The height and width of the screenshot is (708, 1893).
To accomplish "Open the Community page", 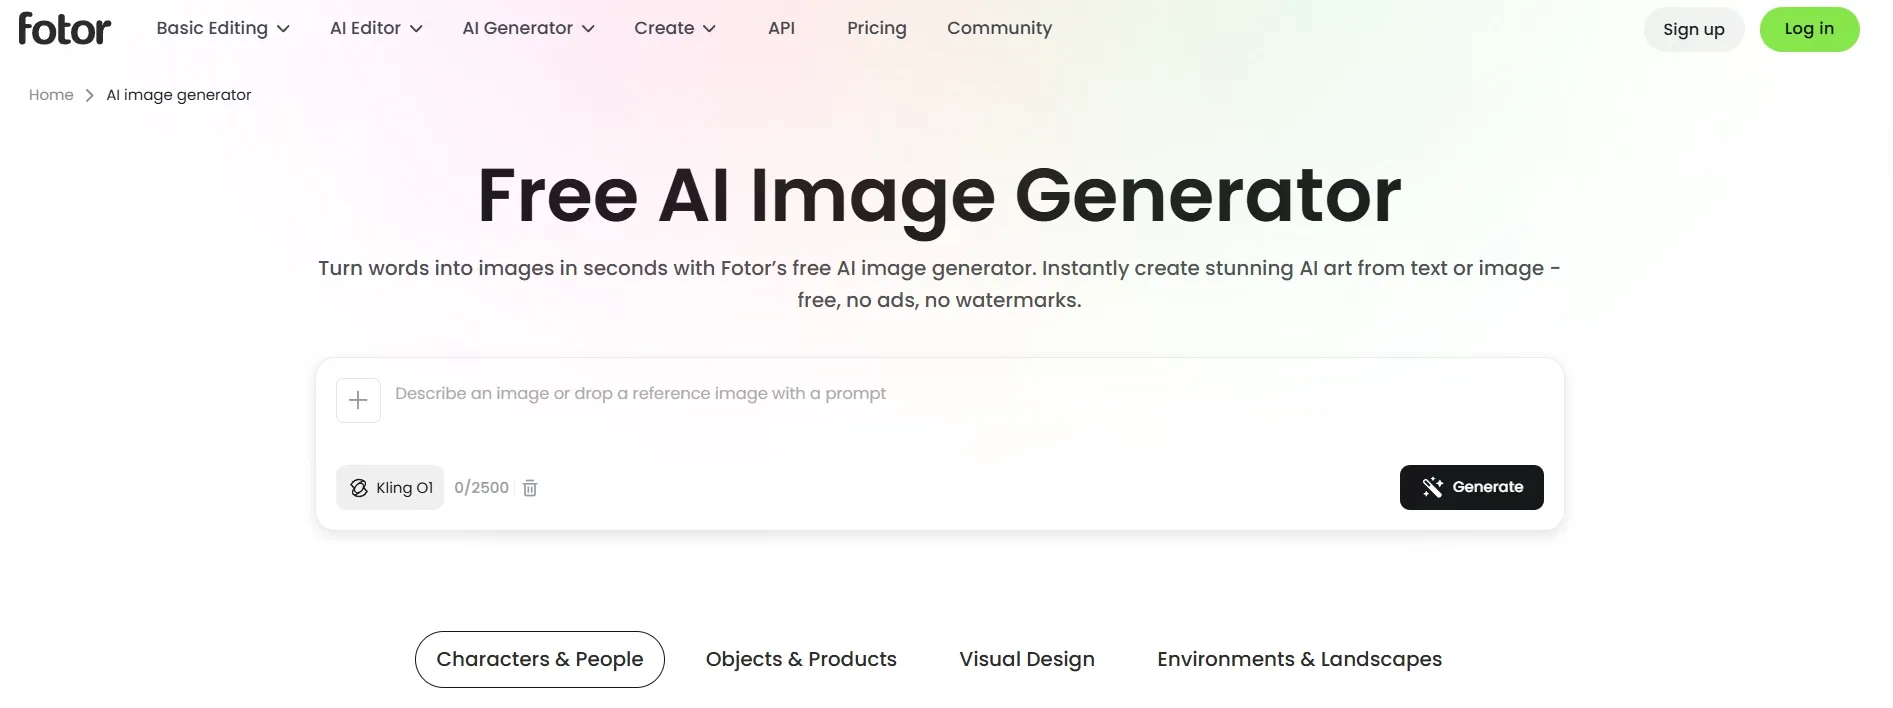I will pyautogui.click(x=999, y=28).
